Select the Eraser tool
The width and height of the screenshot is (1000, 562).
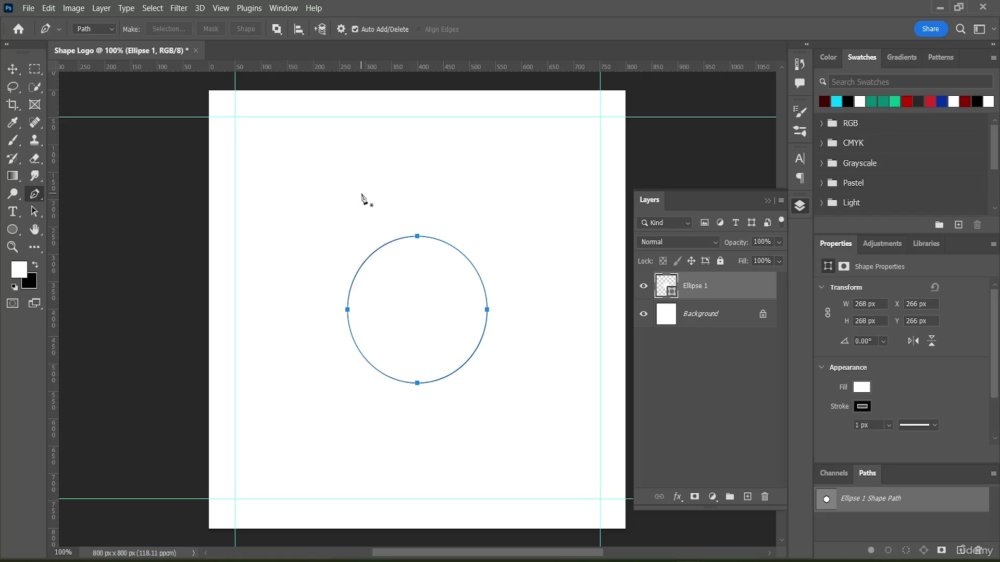[x=34, y=158]
